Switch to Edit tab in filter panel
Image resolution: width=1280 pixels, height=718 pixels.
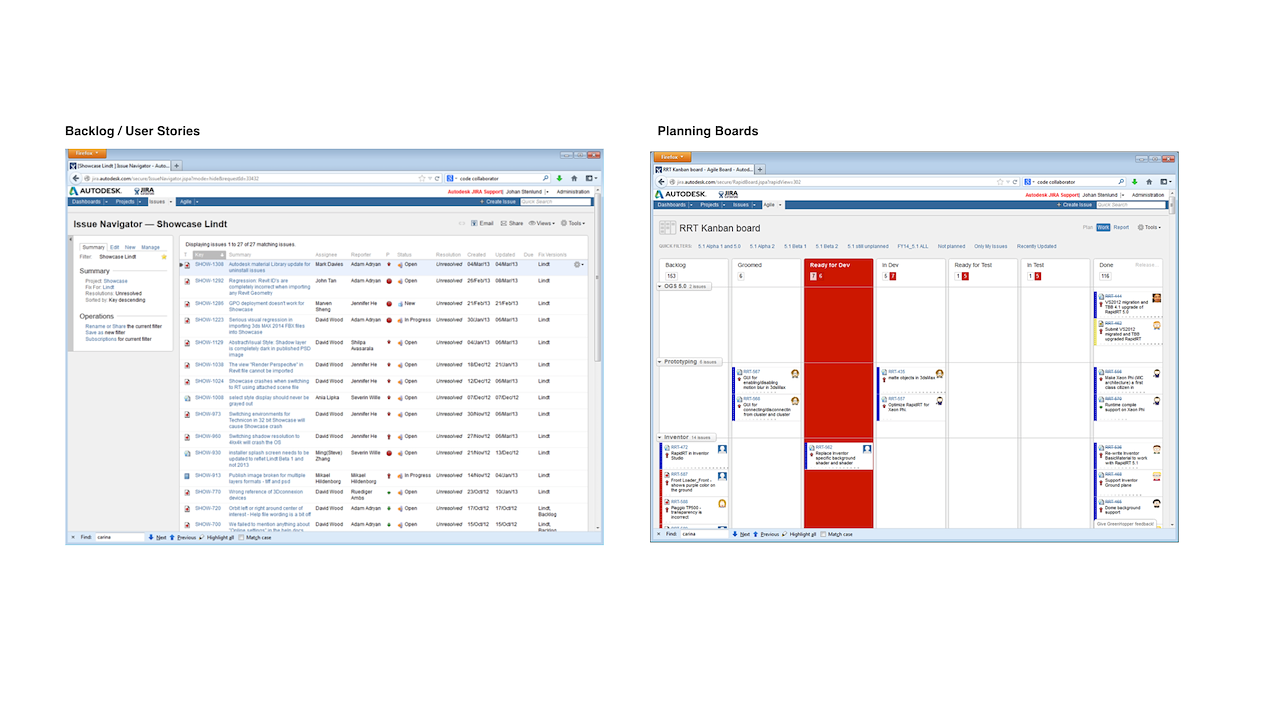pyautogui.click(x=115, y=247)
